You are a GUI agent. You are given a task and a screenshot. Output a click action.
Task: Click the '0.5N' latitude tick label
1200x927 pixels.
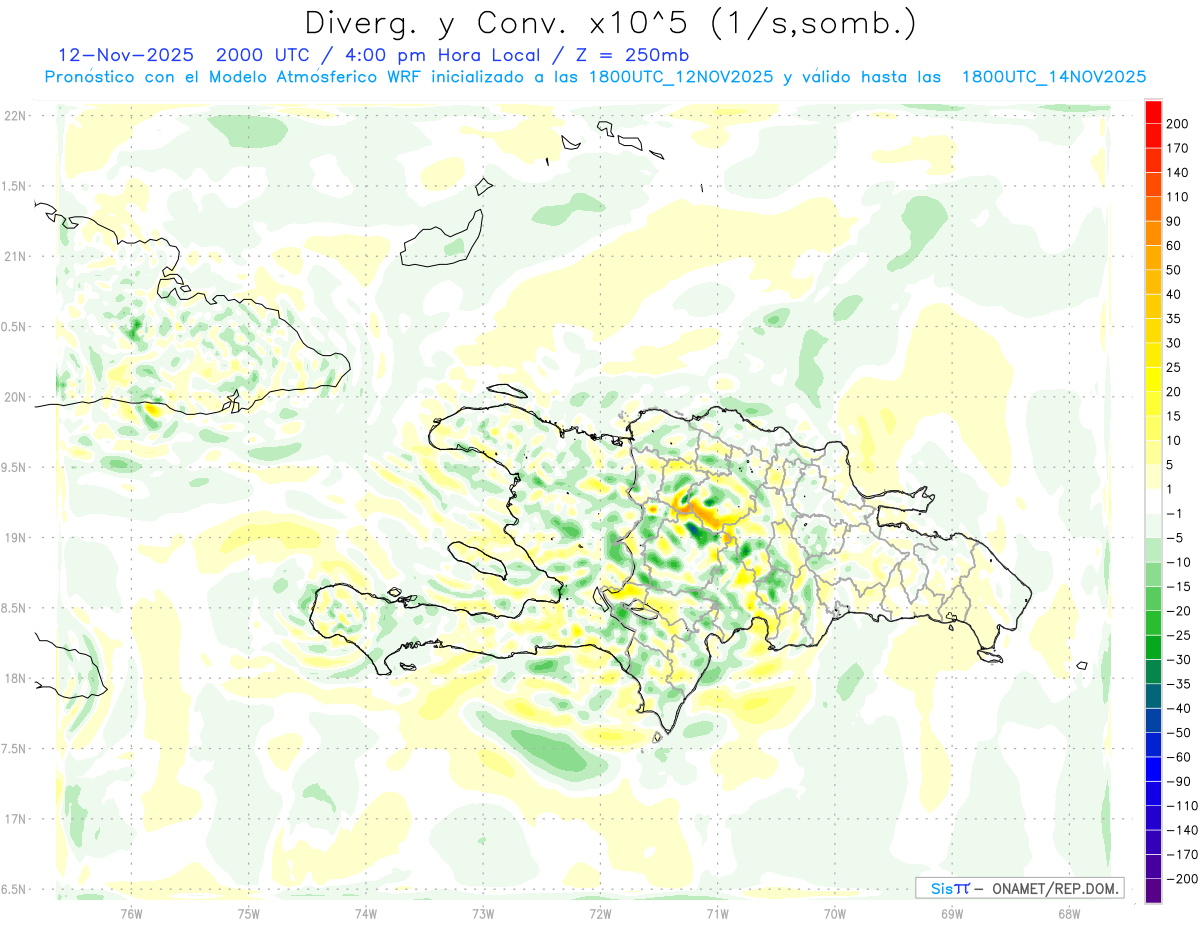click(14, 327)
